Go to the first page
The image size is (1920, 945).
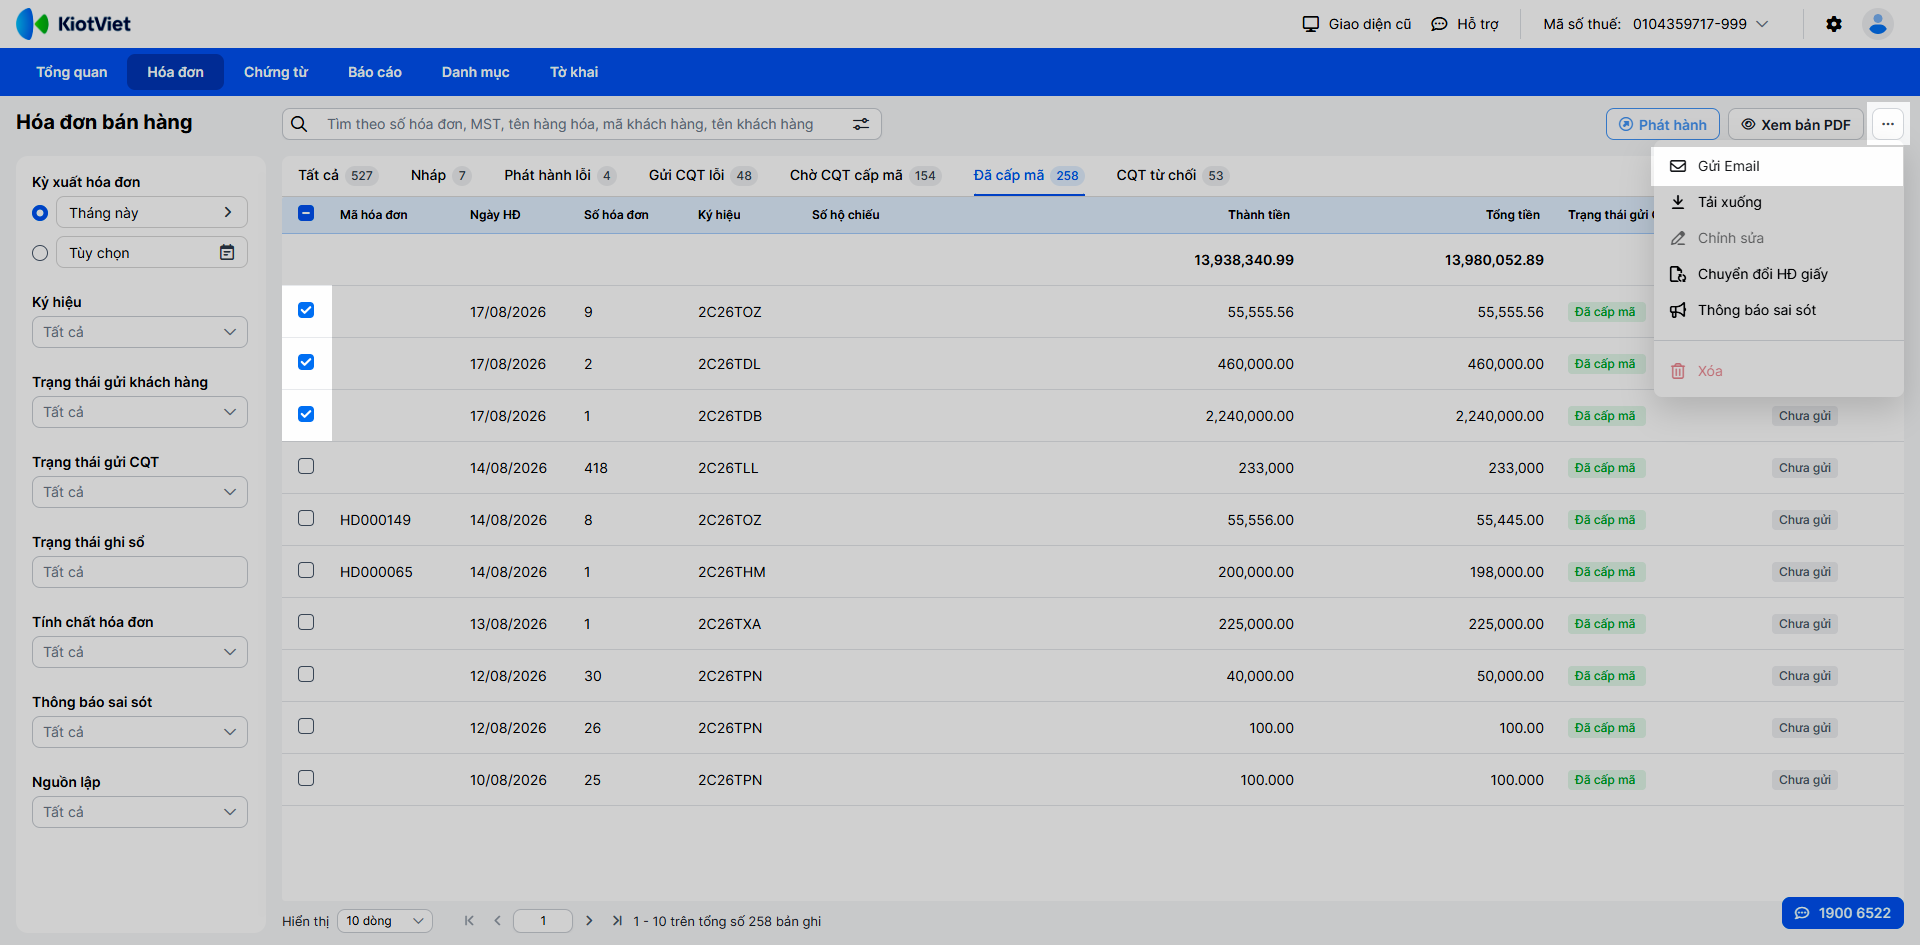(469, 921)
